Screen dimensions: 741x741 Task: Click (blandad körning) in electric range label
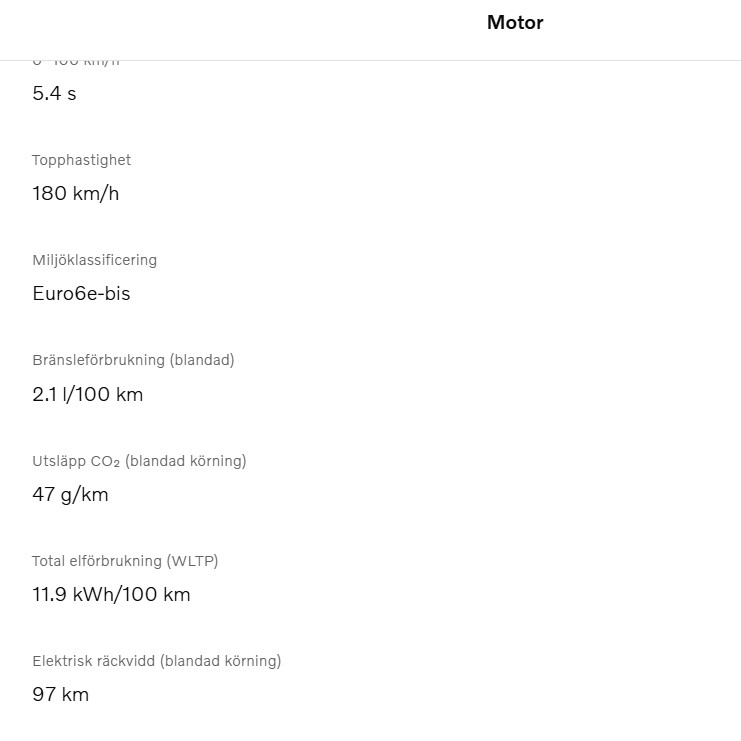[221, 661]
